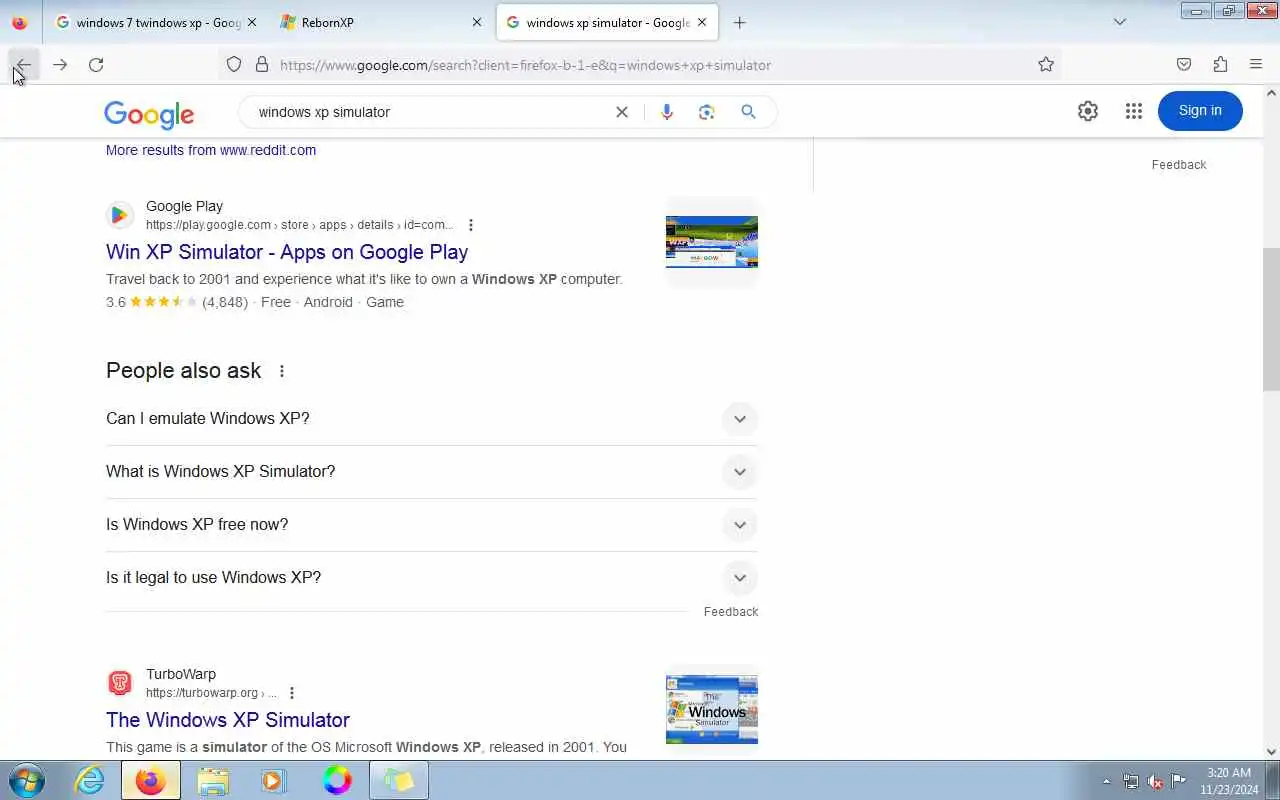
Task: Bookmark this page with the star icon
Action: click(1046, 65)
